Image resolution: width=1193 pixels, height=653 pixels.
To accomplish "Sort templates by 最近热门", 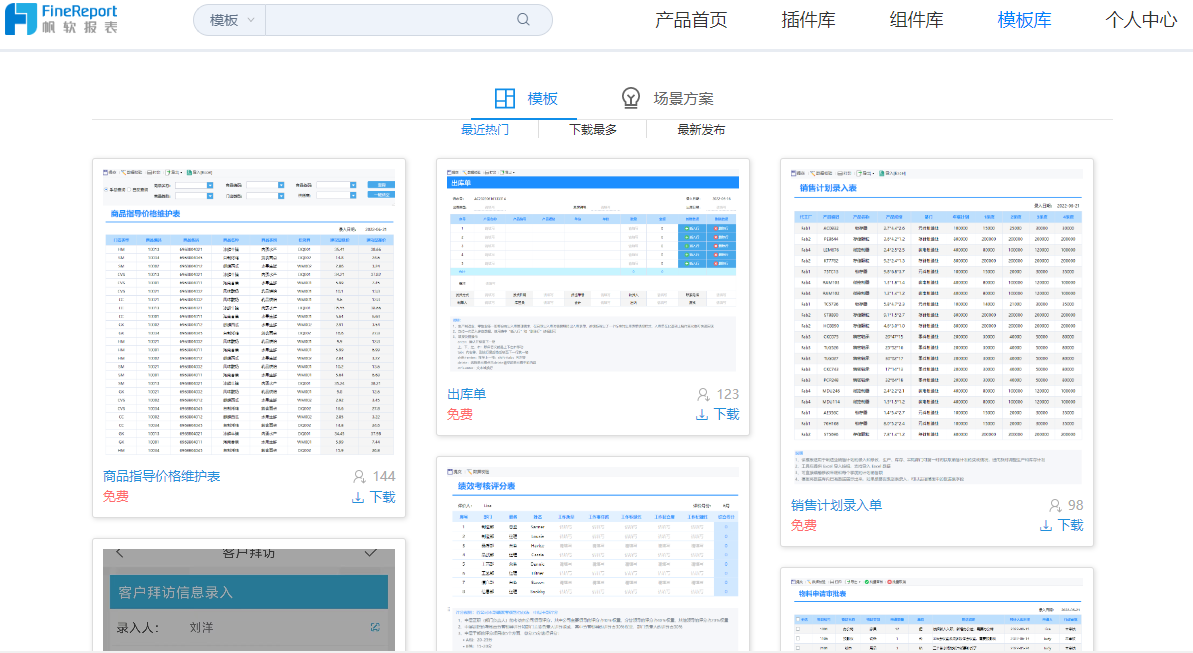I will coord(484,130).
